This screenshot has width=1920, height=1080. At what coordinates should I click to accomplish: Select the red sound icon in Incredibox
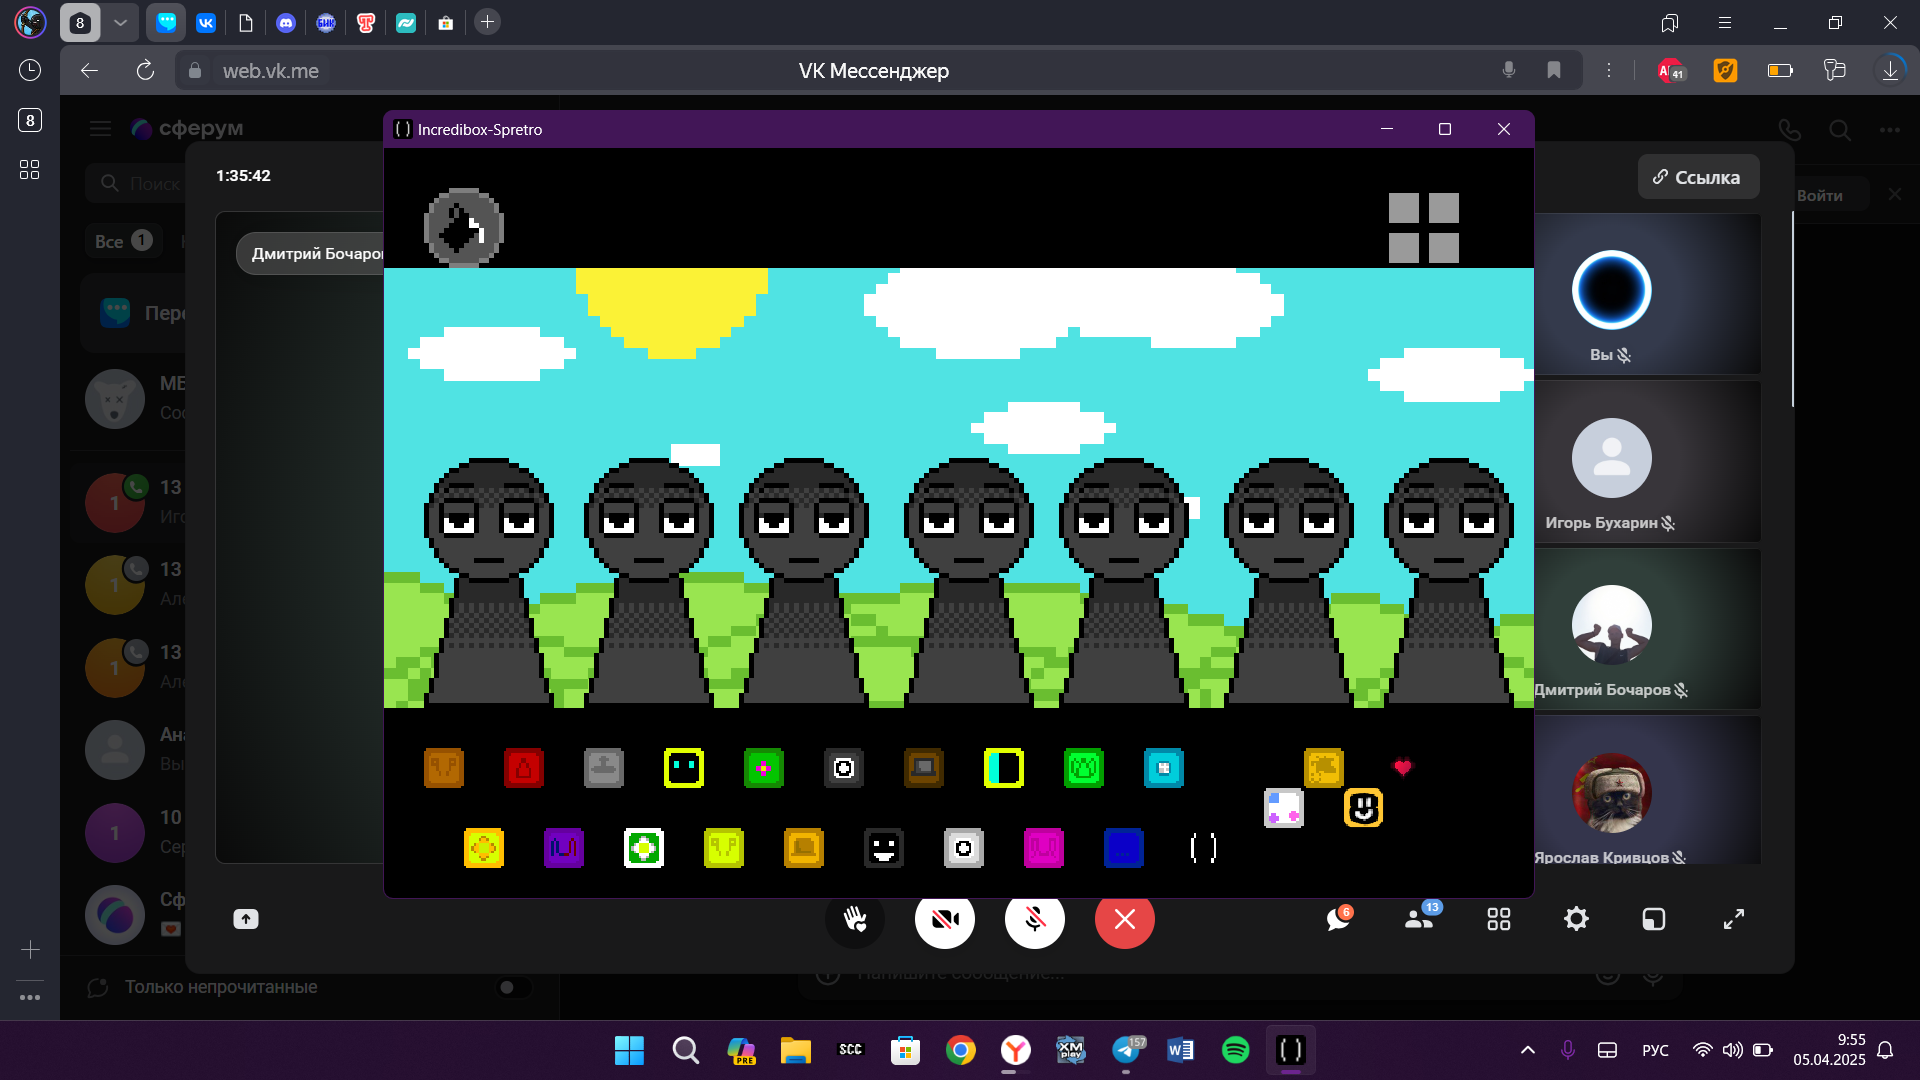tap(524, 768)
